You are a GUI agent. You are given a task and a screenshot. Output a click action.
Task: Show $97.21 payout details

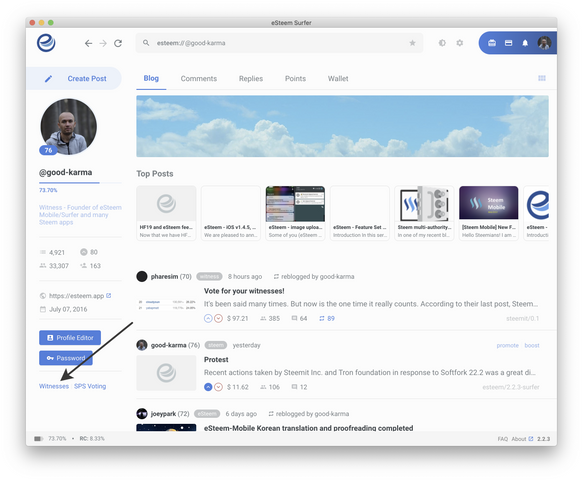(x=238, y=319)
